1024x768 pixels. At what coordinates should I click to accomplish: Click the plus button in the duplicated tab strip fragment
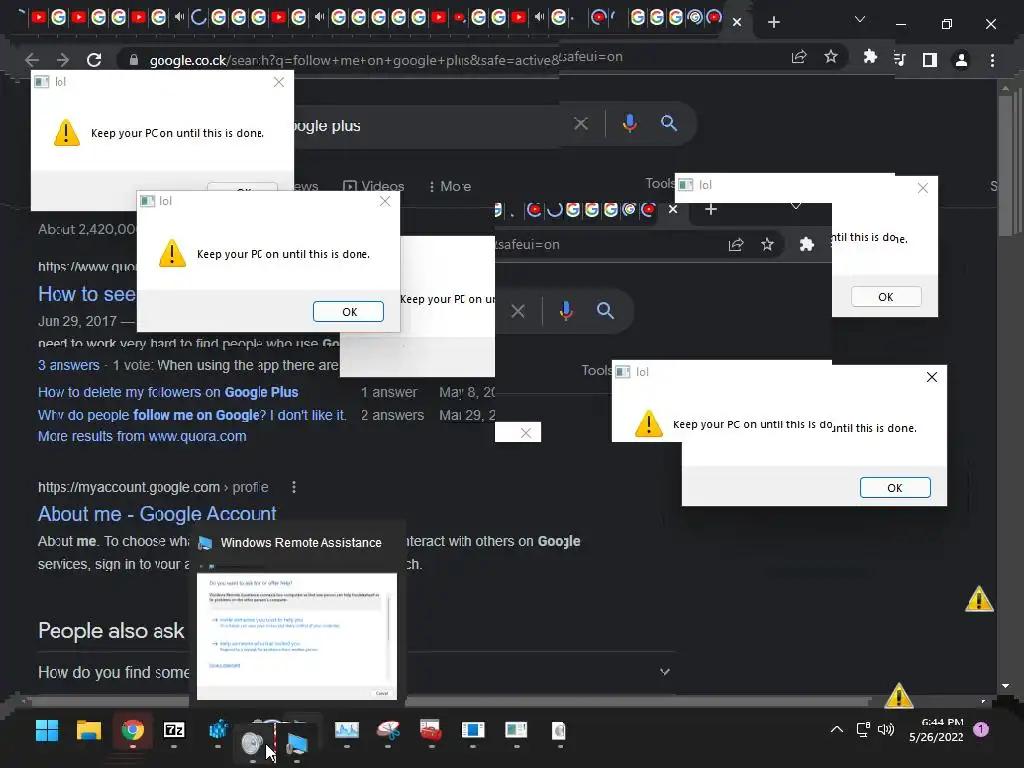(x=711, y=209)
